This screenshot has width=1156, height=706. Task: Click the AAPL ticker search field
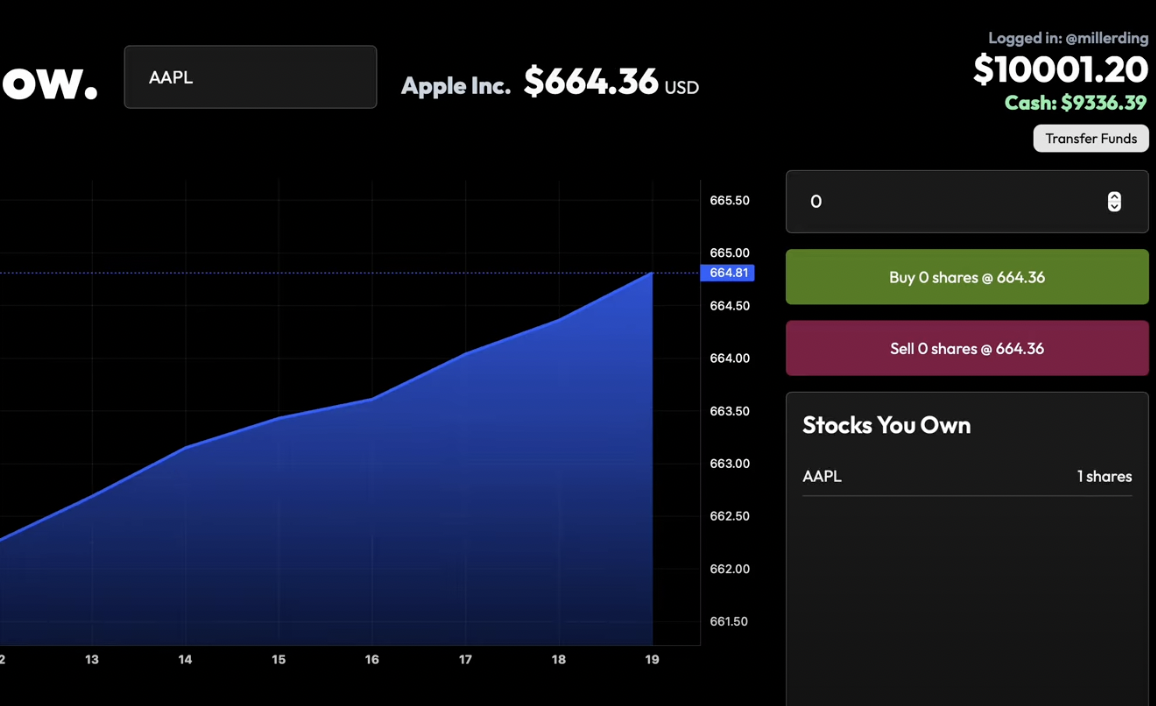click(x=250, y=77)
